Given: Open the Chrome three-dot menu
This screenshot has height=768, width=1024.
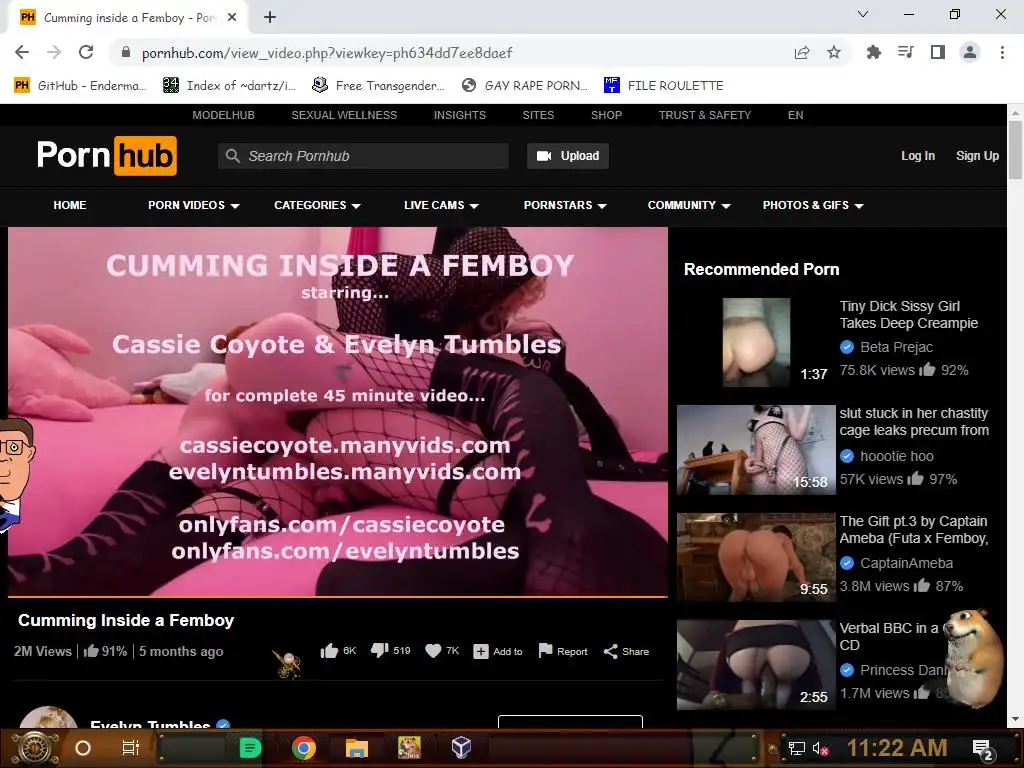Looking at the screenshot, I should [x=1002, y=52].
